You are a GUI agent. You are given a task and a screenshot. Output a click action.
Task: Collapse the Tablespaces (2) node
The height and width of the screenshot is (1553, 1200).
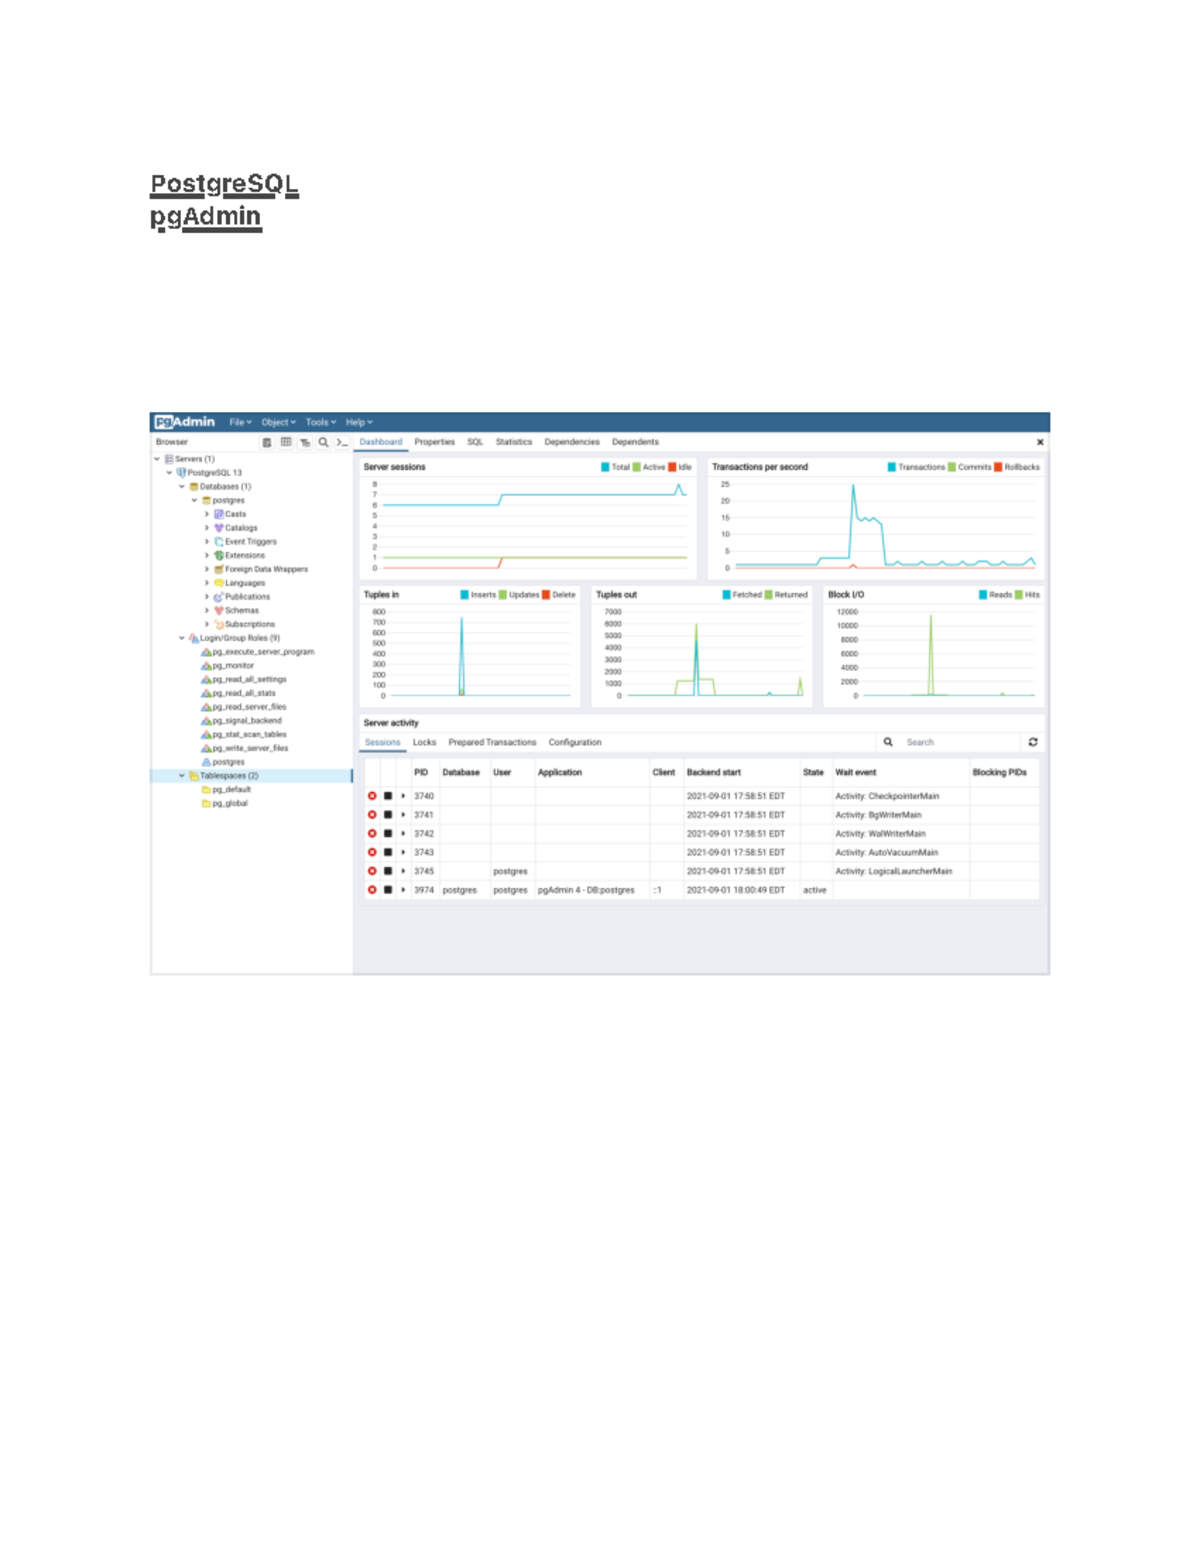point(182,776)
